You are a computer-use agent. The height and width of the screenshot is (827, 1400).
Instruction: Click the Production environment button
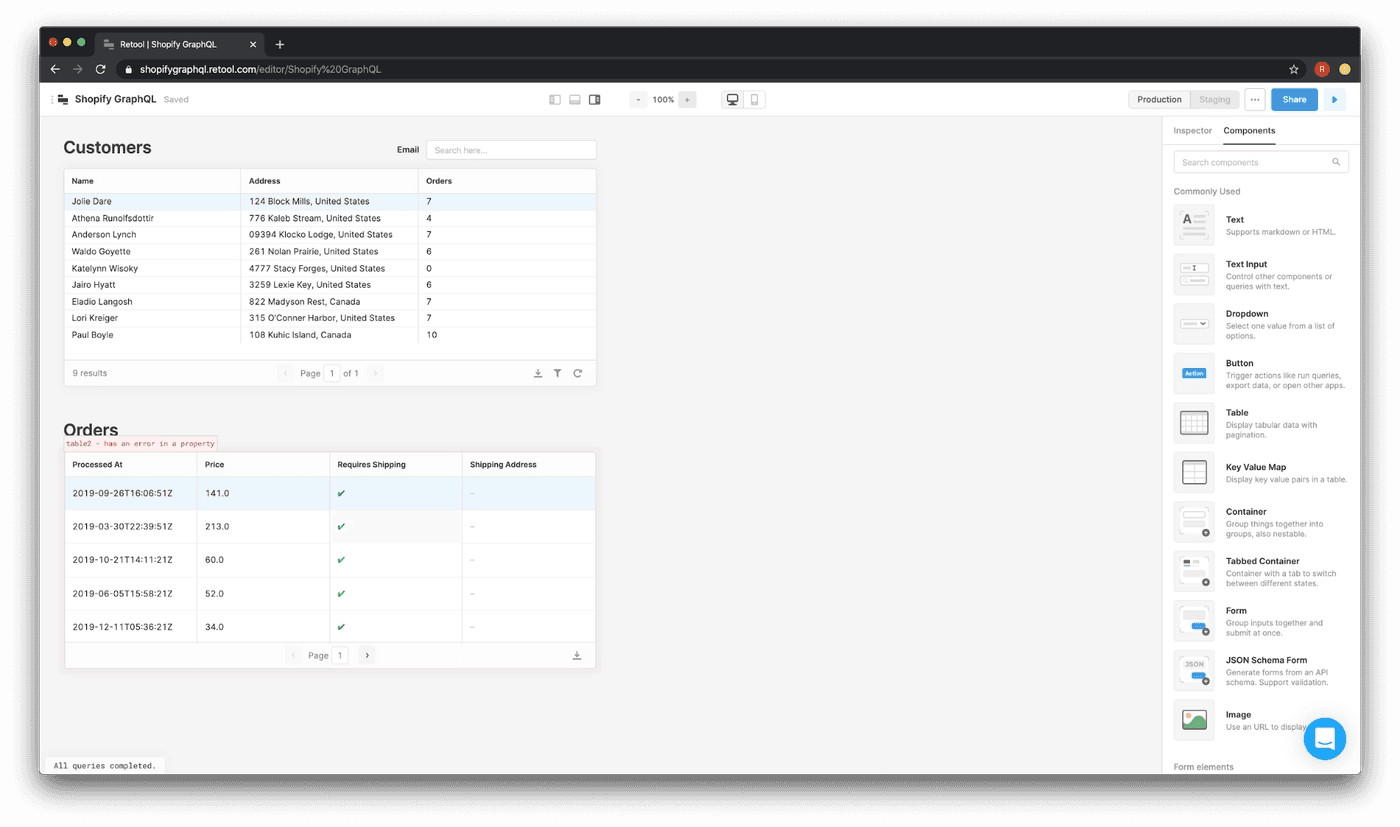click(1159, 100)
